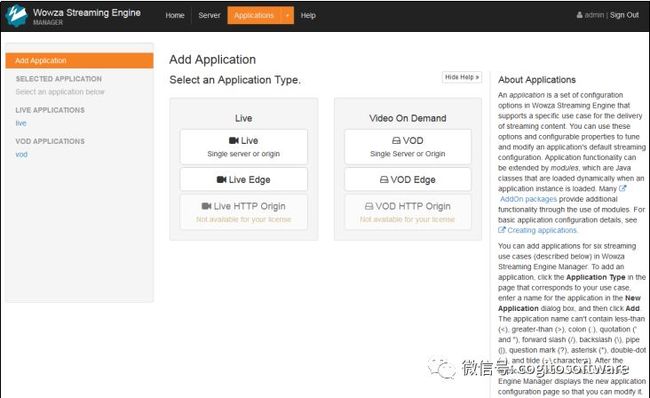Follow the AddOn packages link

coord(528,199)
